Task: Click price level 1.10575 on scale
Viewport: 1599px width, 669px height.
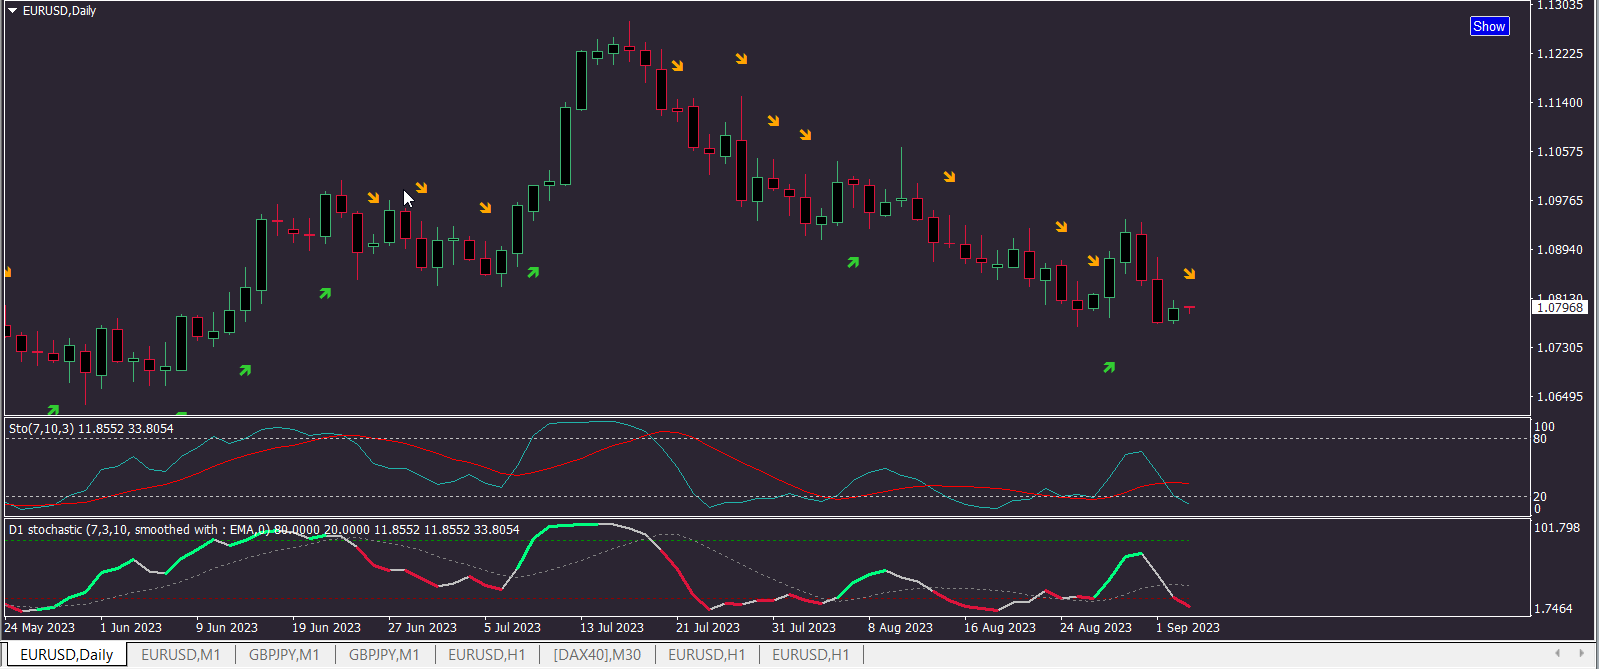Action: (x=1560, y=152)
